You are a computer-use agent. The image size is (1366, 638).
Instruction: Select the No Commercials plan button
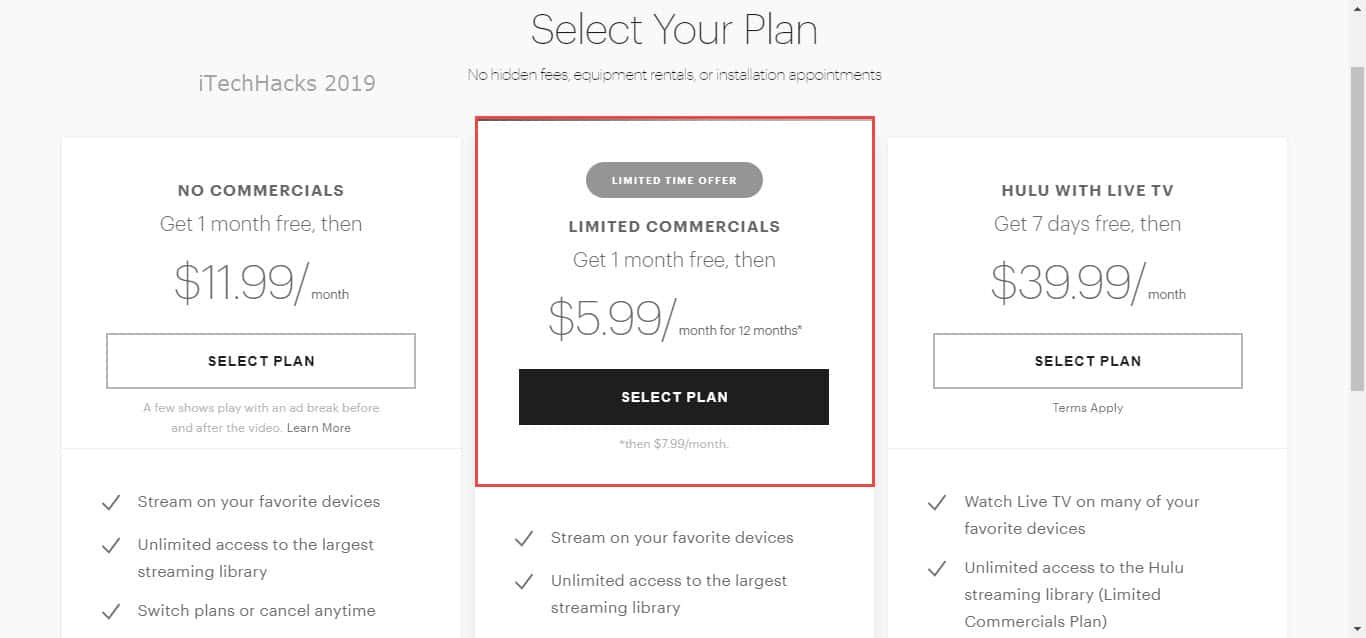coord(261,361)
